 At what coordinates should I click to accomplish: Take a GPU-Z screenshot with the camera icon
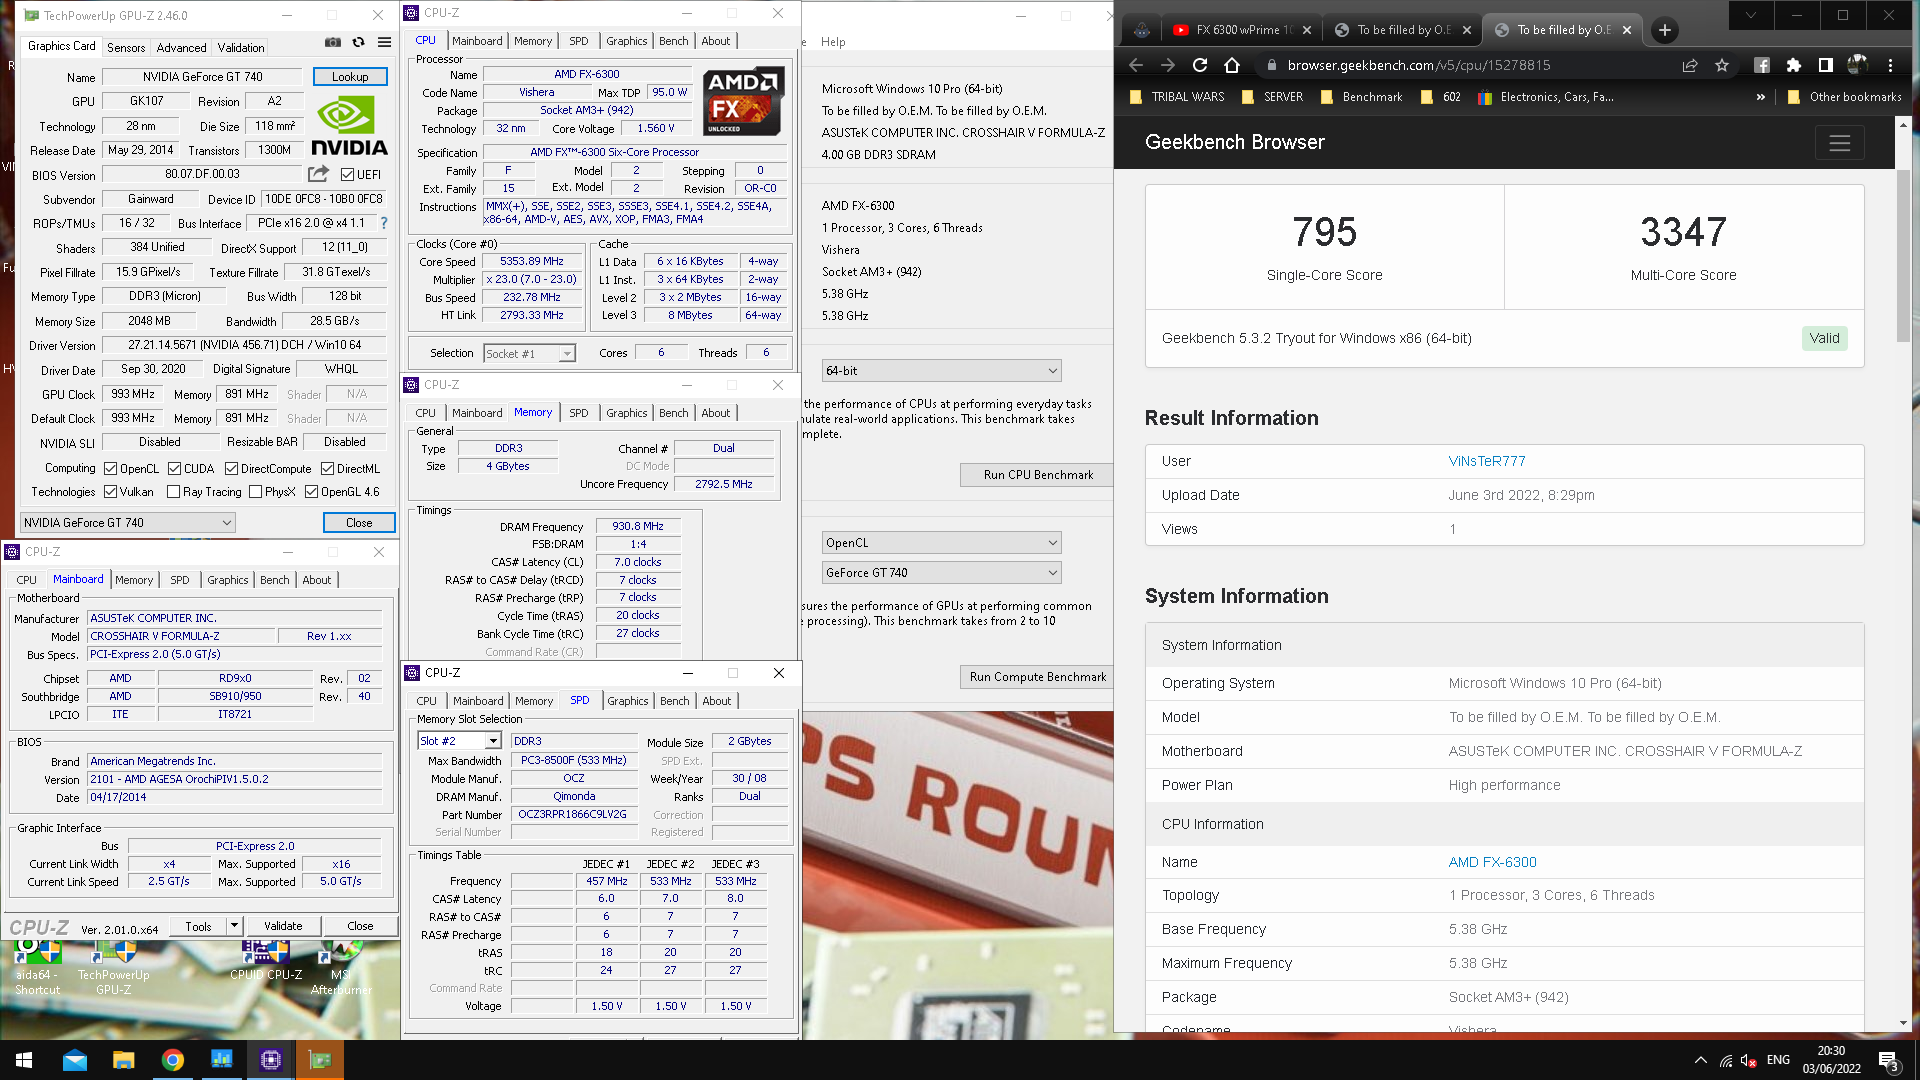(332, 43)
